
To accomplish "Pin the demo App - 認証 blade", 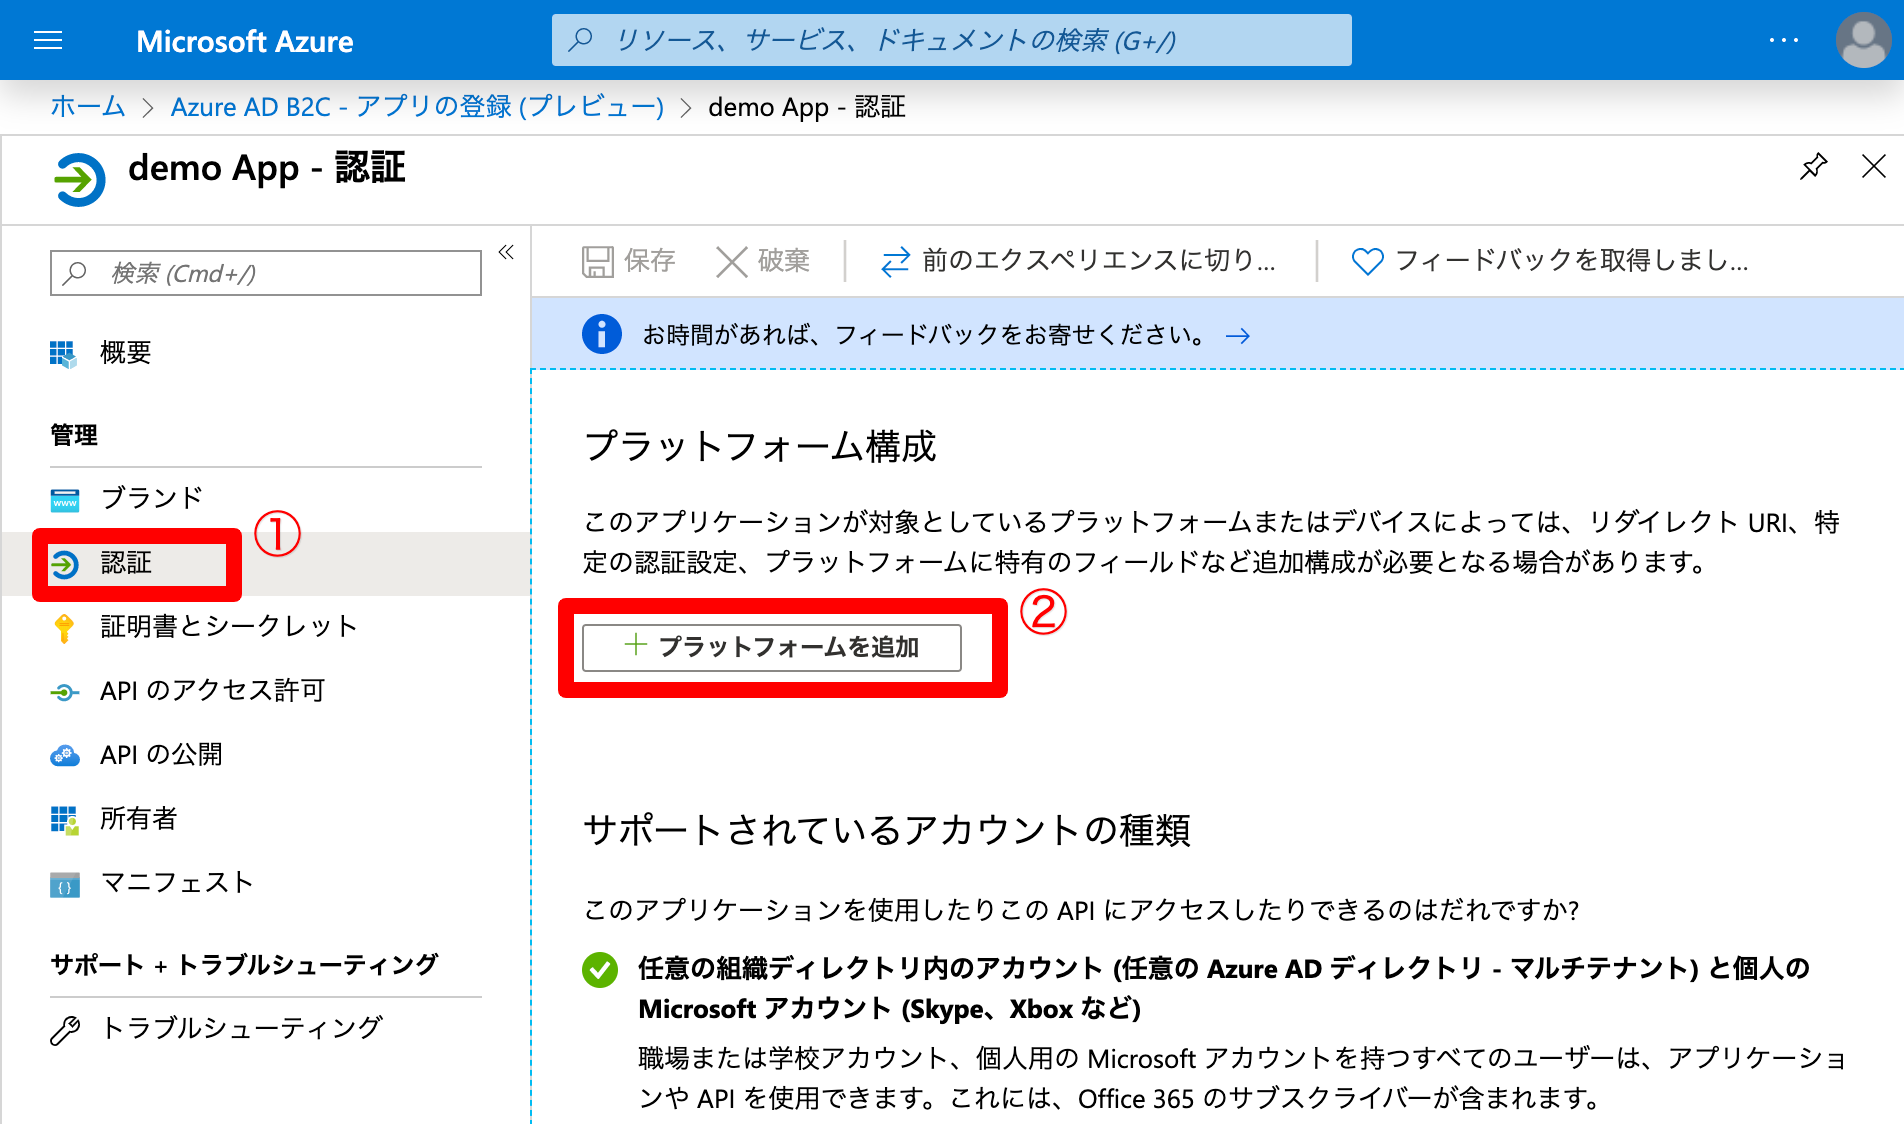I will [x=1812, y=167].
